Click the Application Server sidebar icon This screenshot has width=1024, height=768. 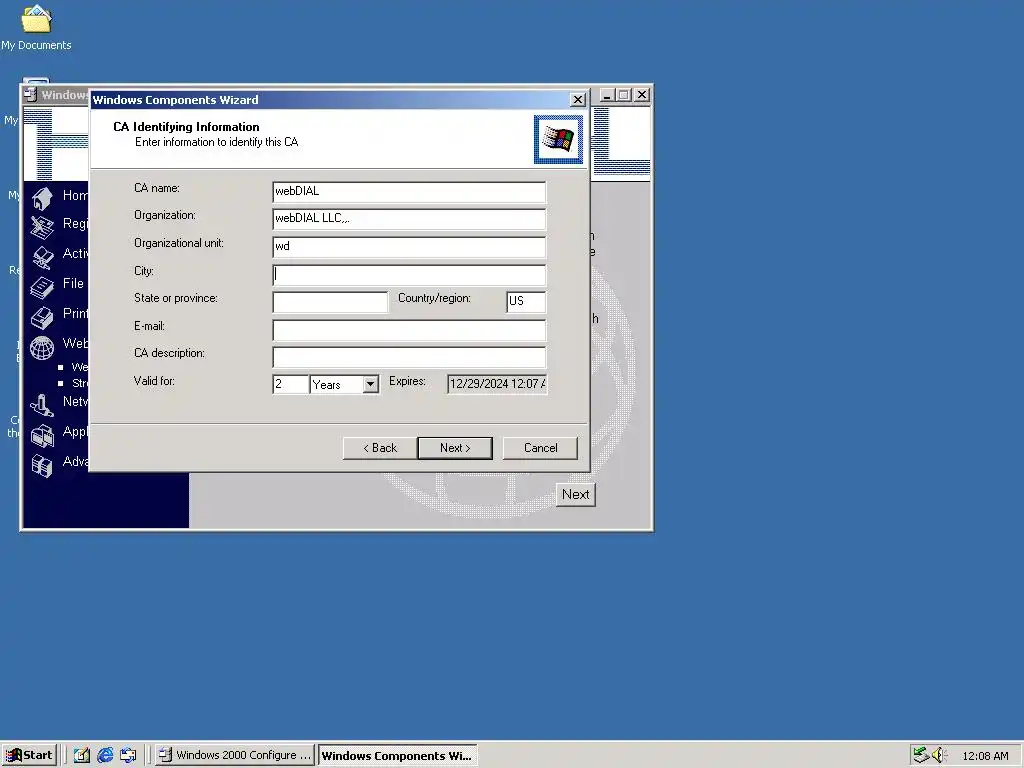pos(42,435)
